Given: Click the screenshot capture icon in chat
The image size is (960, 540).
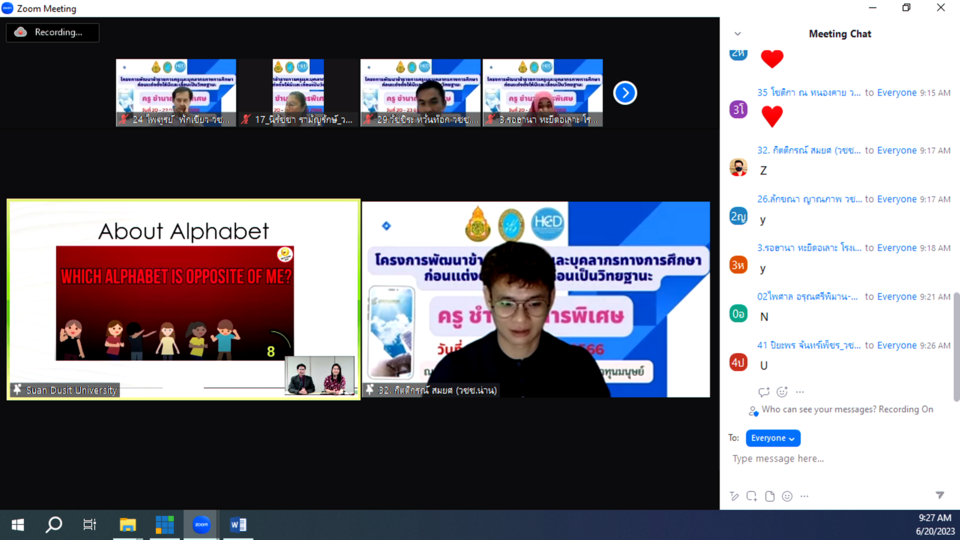Looking at the screenshot, I should click(751, 496).
